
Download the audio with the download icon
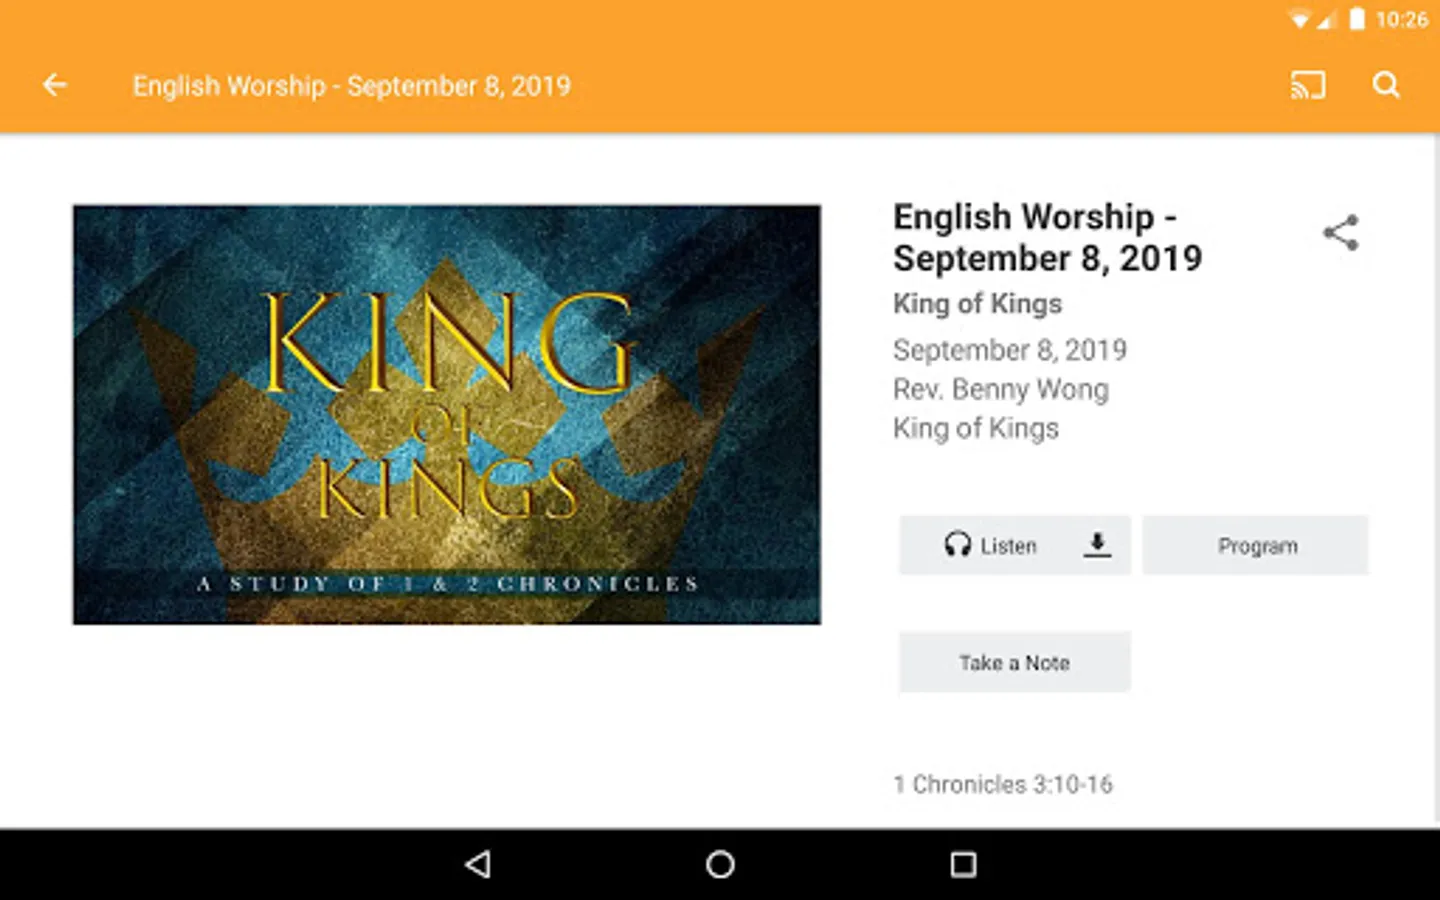(x=1097, y=545)
